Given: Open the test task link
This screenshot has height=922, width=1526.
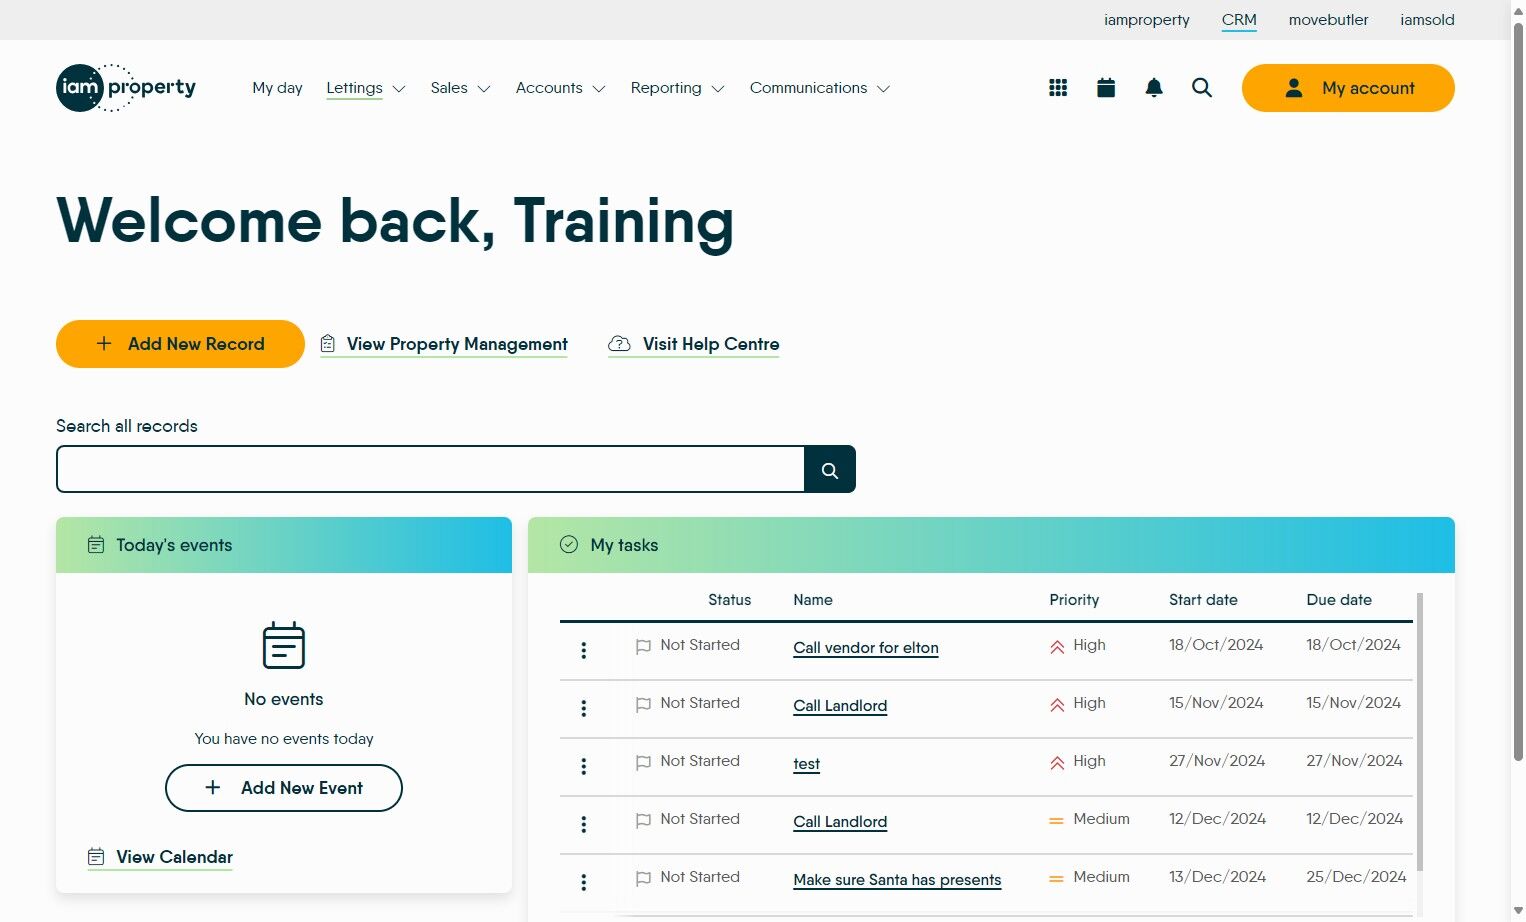Looking at the screenshot, I should (806, 764).
